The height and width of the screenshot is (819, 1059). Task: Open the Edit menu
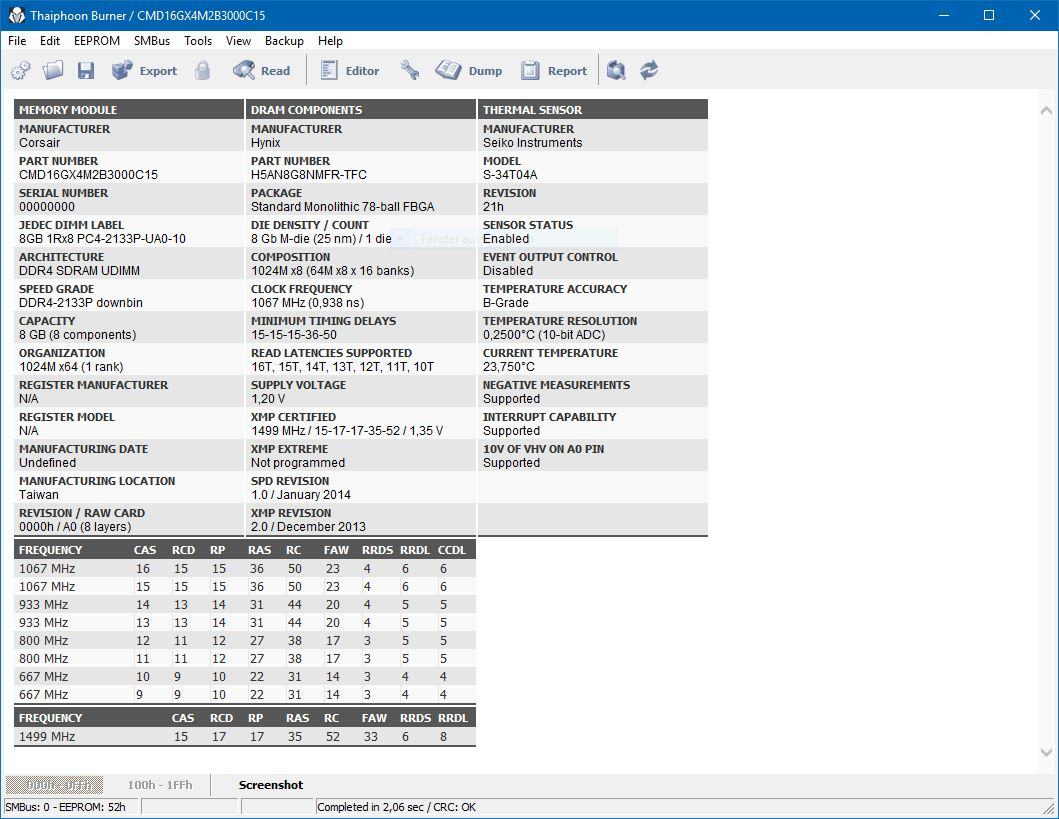click(50, 41)
